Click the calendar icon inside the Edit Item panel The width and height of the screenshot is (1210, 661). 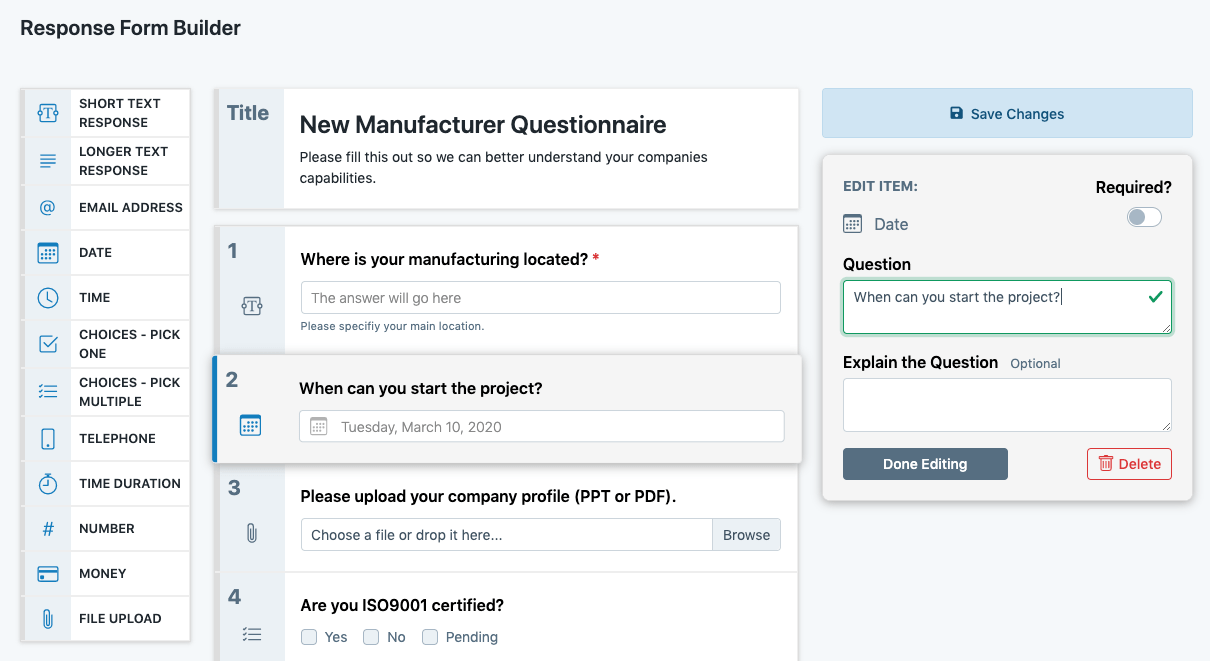[x=852, y=224]
